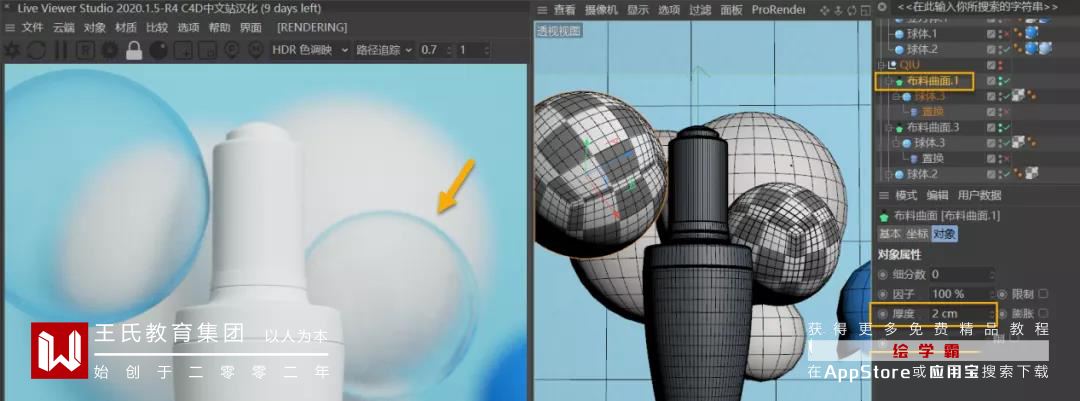
Task: Open the 文件 menu in Live Viewer
Action: click(x=32, y=28)
